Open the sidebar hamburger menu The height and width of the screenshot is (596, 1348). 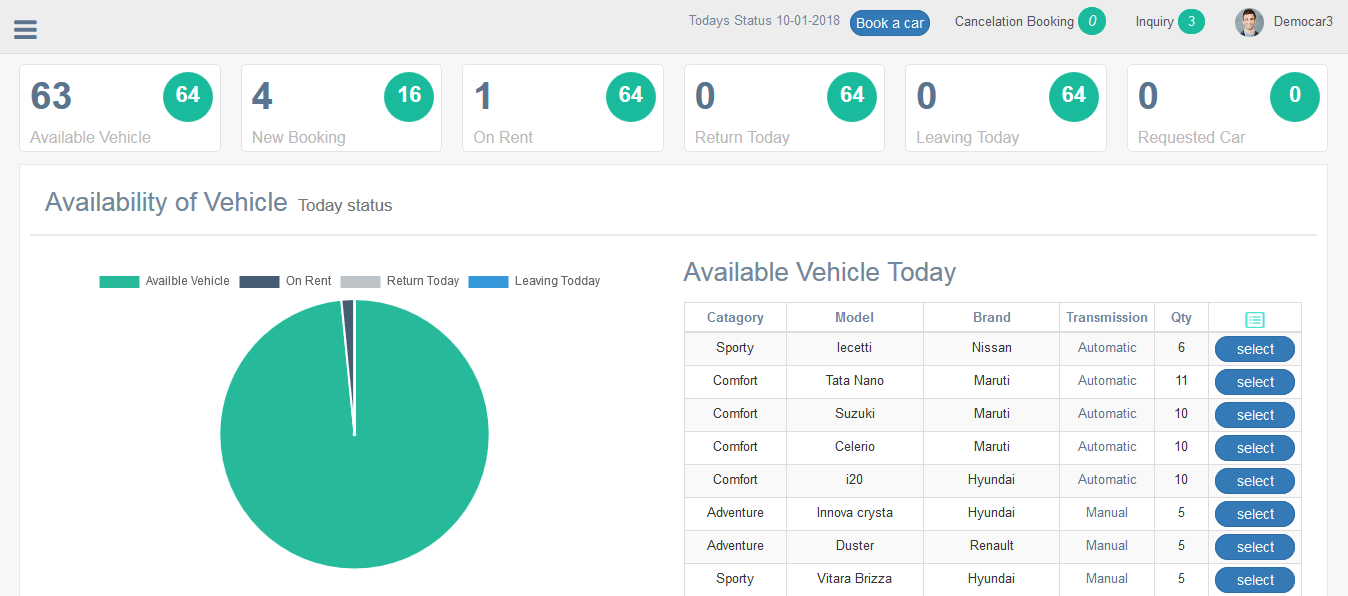[x=25, y=28]
